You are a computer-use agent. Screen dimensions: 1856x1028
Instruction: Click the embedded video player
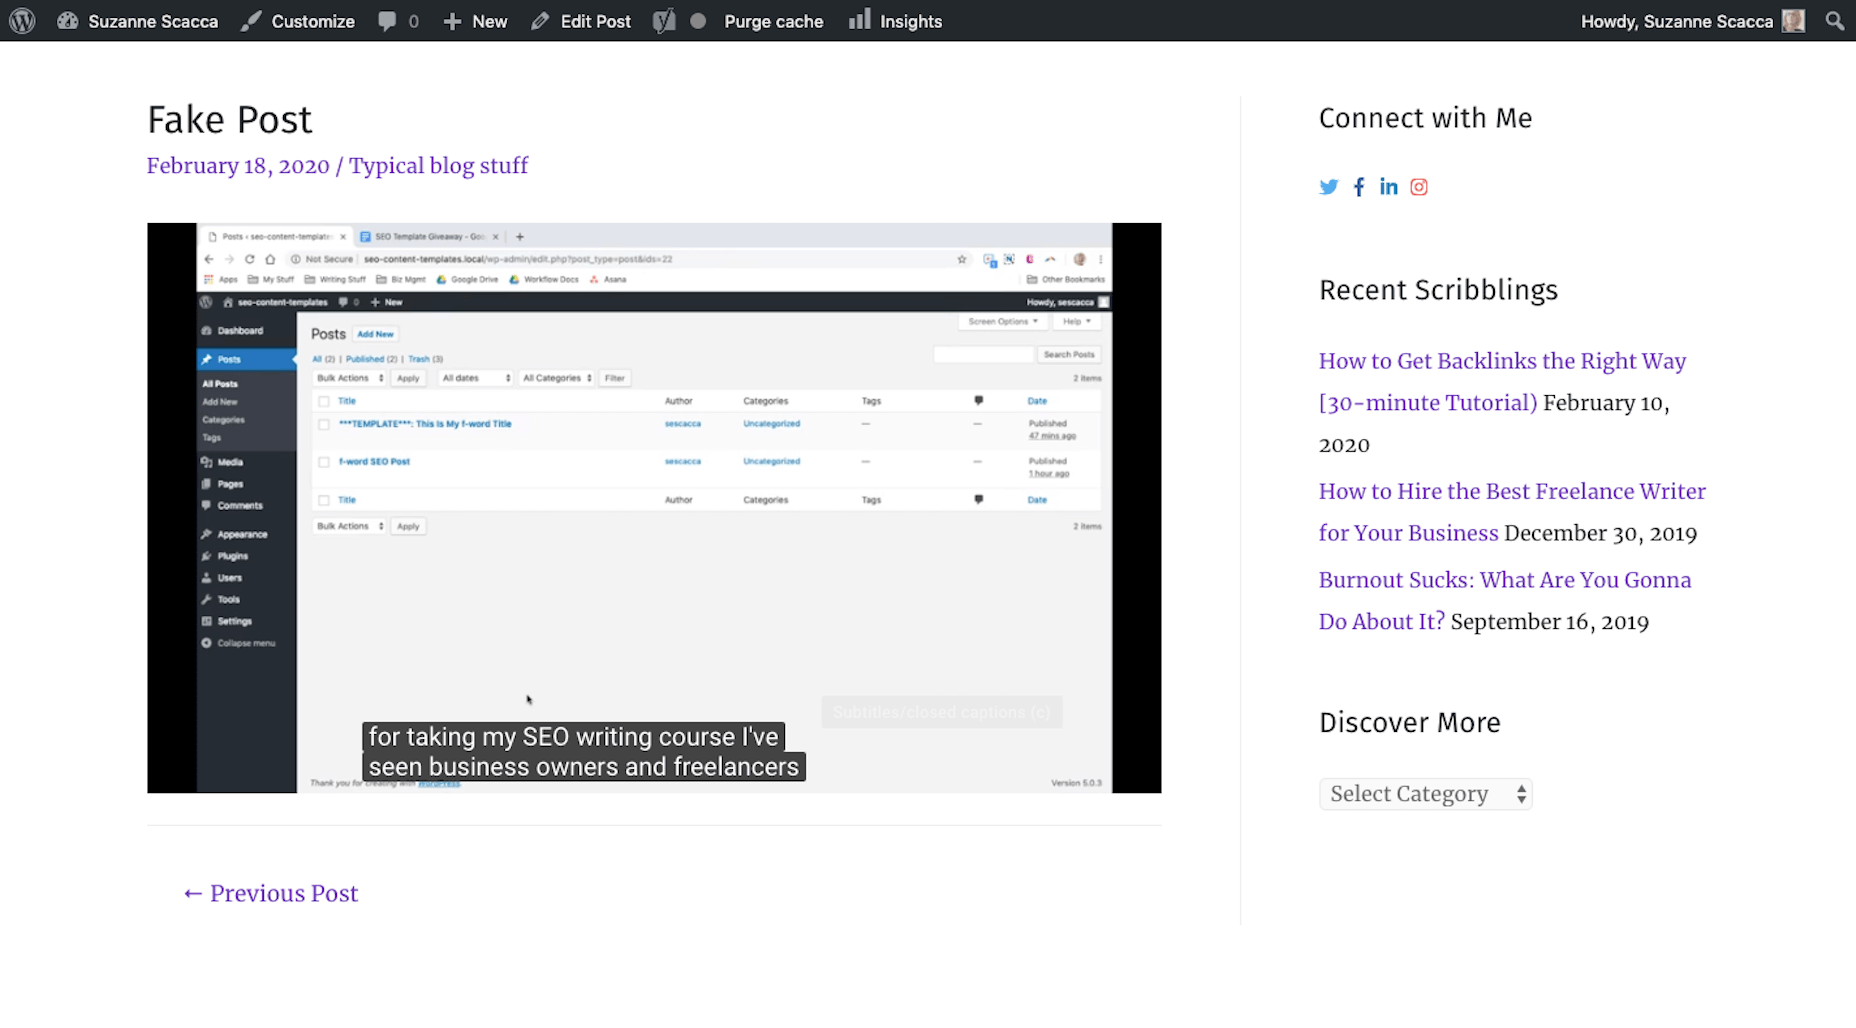[654, 508]
